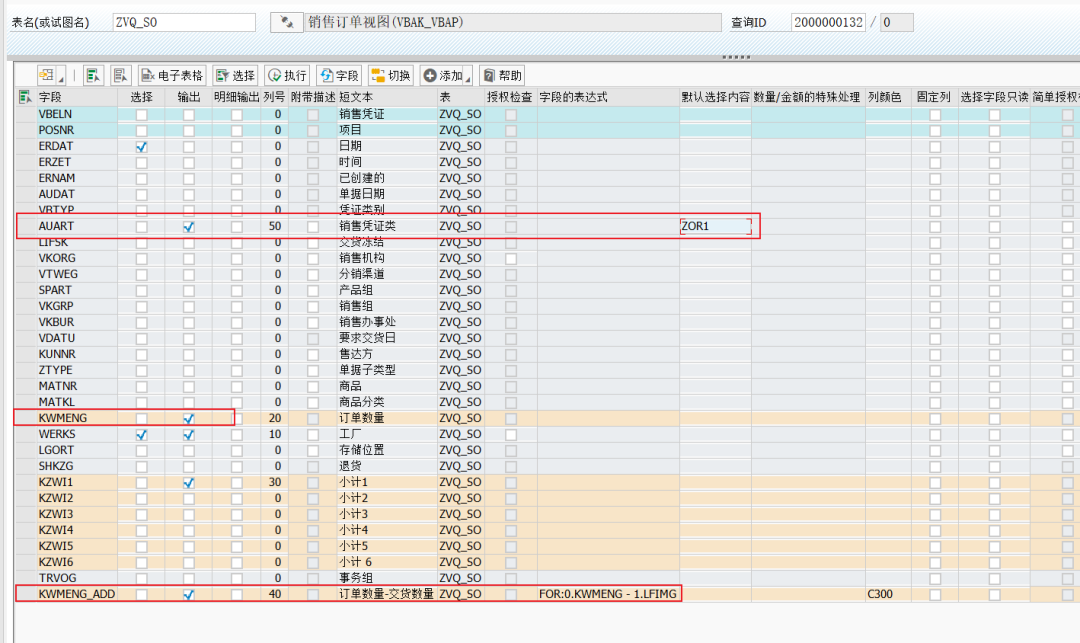This screenshot has width=1080, height=643.
Task: Click the deselect-all rows toolbar icon
Action: (121, 75)
